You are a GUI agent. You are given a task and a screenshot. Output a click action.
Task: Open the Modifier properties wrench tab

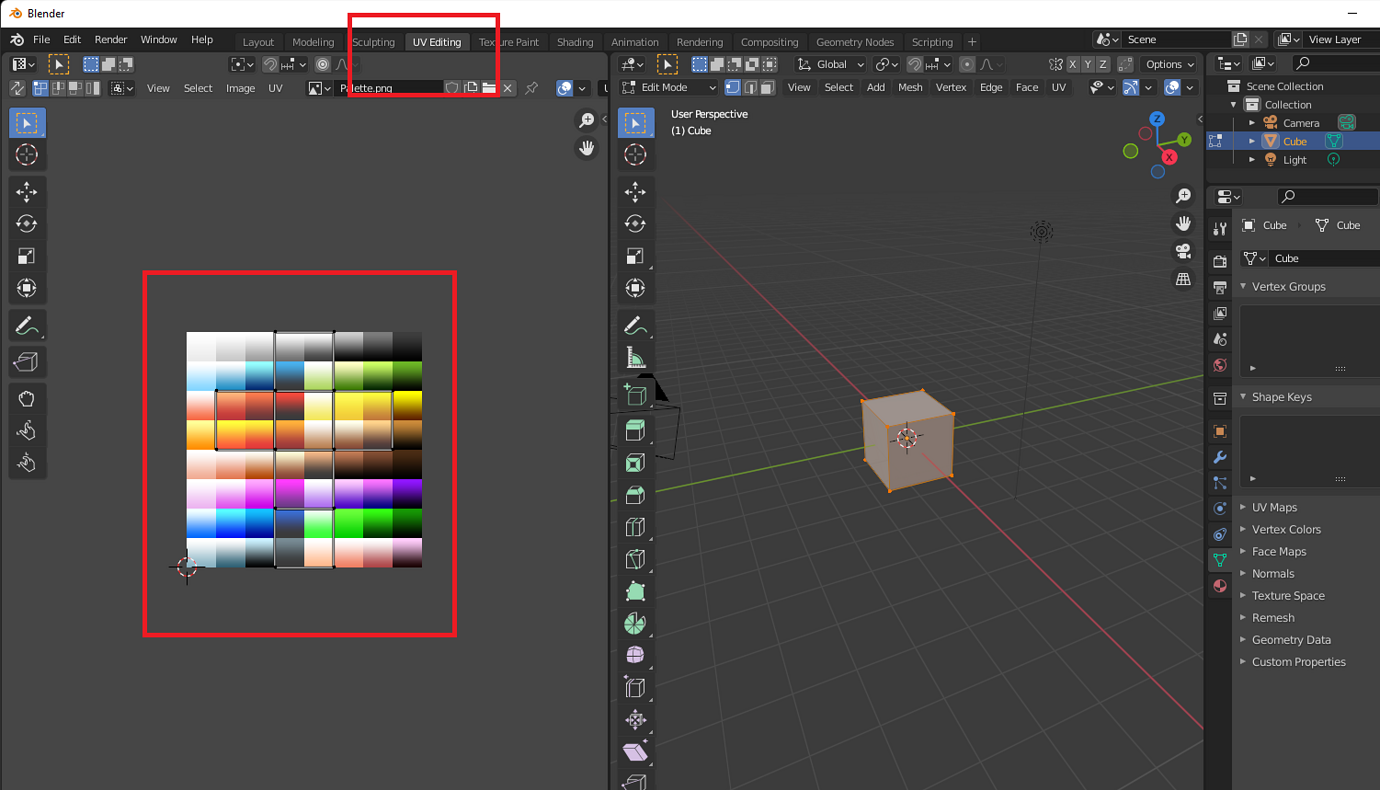[x=1220, y=457]
